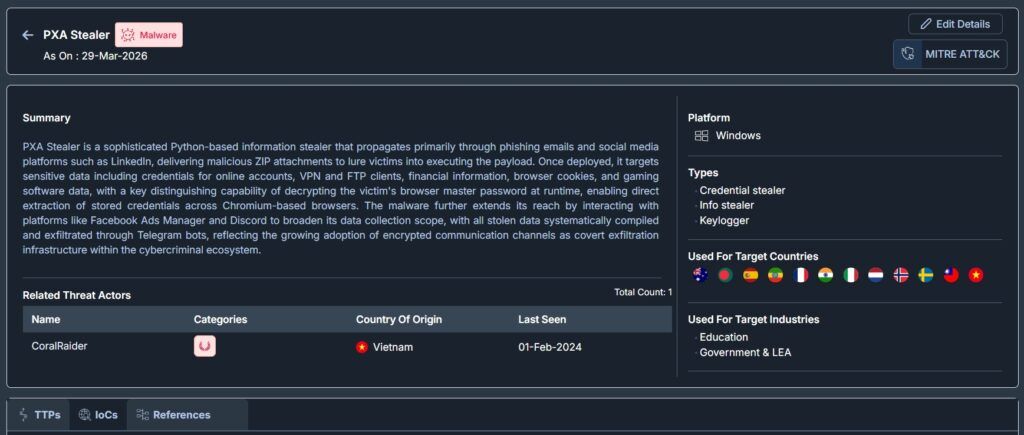
Task: Click the Country Of Origin column header
Action: pyautogui.click(x=399, y=319)
